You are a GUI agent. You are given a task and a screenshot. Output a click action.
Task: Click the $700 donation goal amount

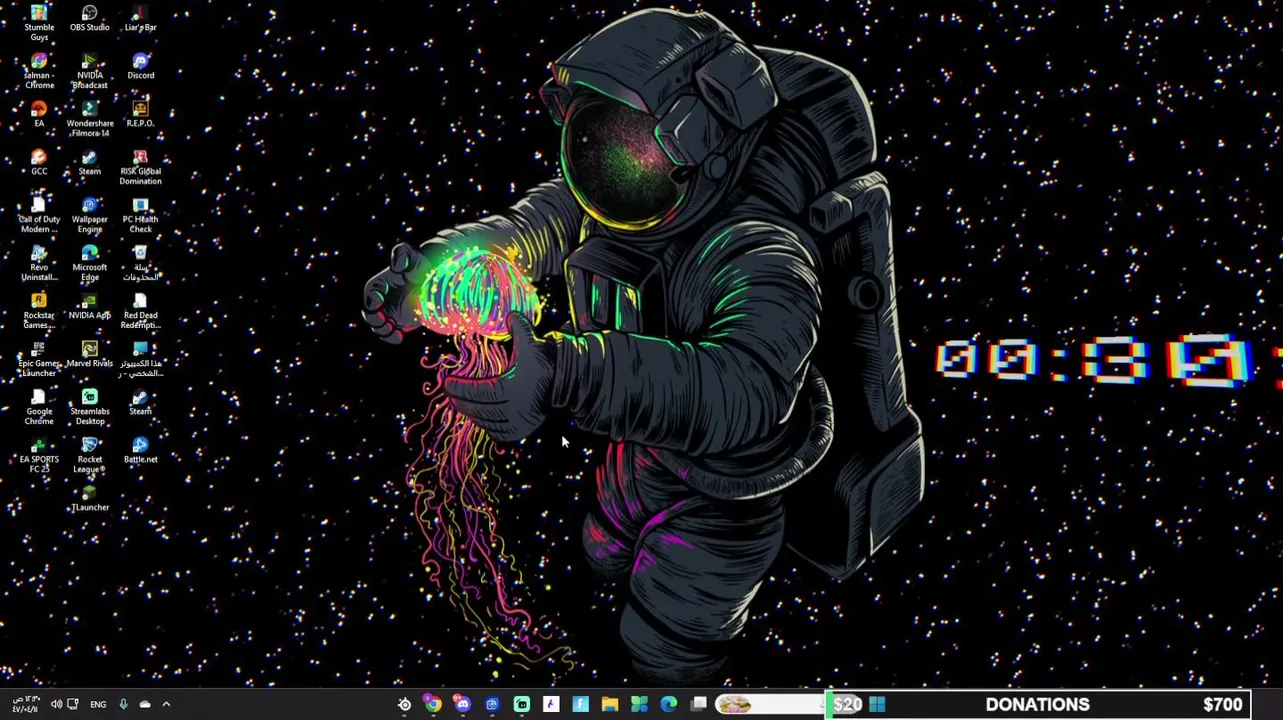click(x=1222, y=704)
